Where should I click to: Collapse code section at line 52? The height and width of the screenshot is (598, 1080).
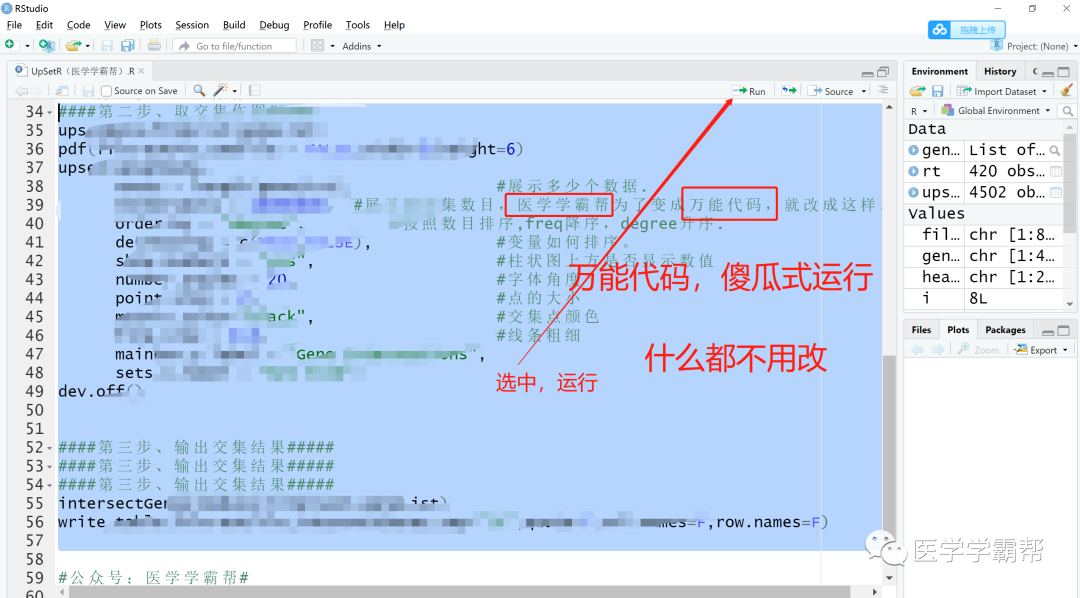(50, 448)
